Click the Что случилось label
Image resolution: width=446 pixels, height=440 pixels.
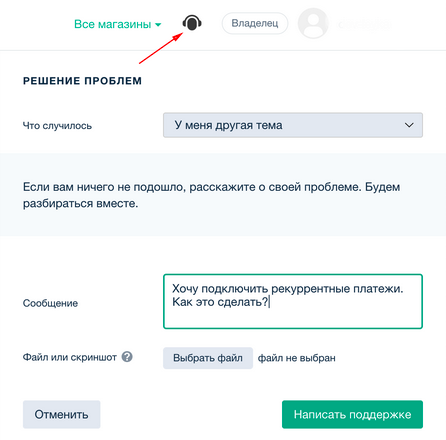click(x=57, y=126)
